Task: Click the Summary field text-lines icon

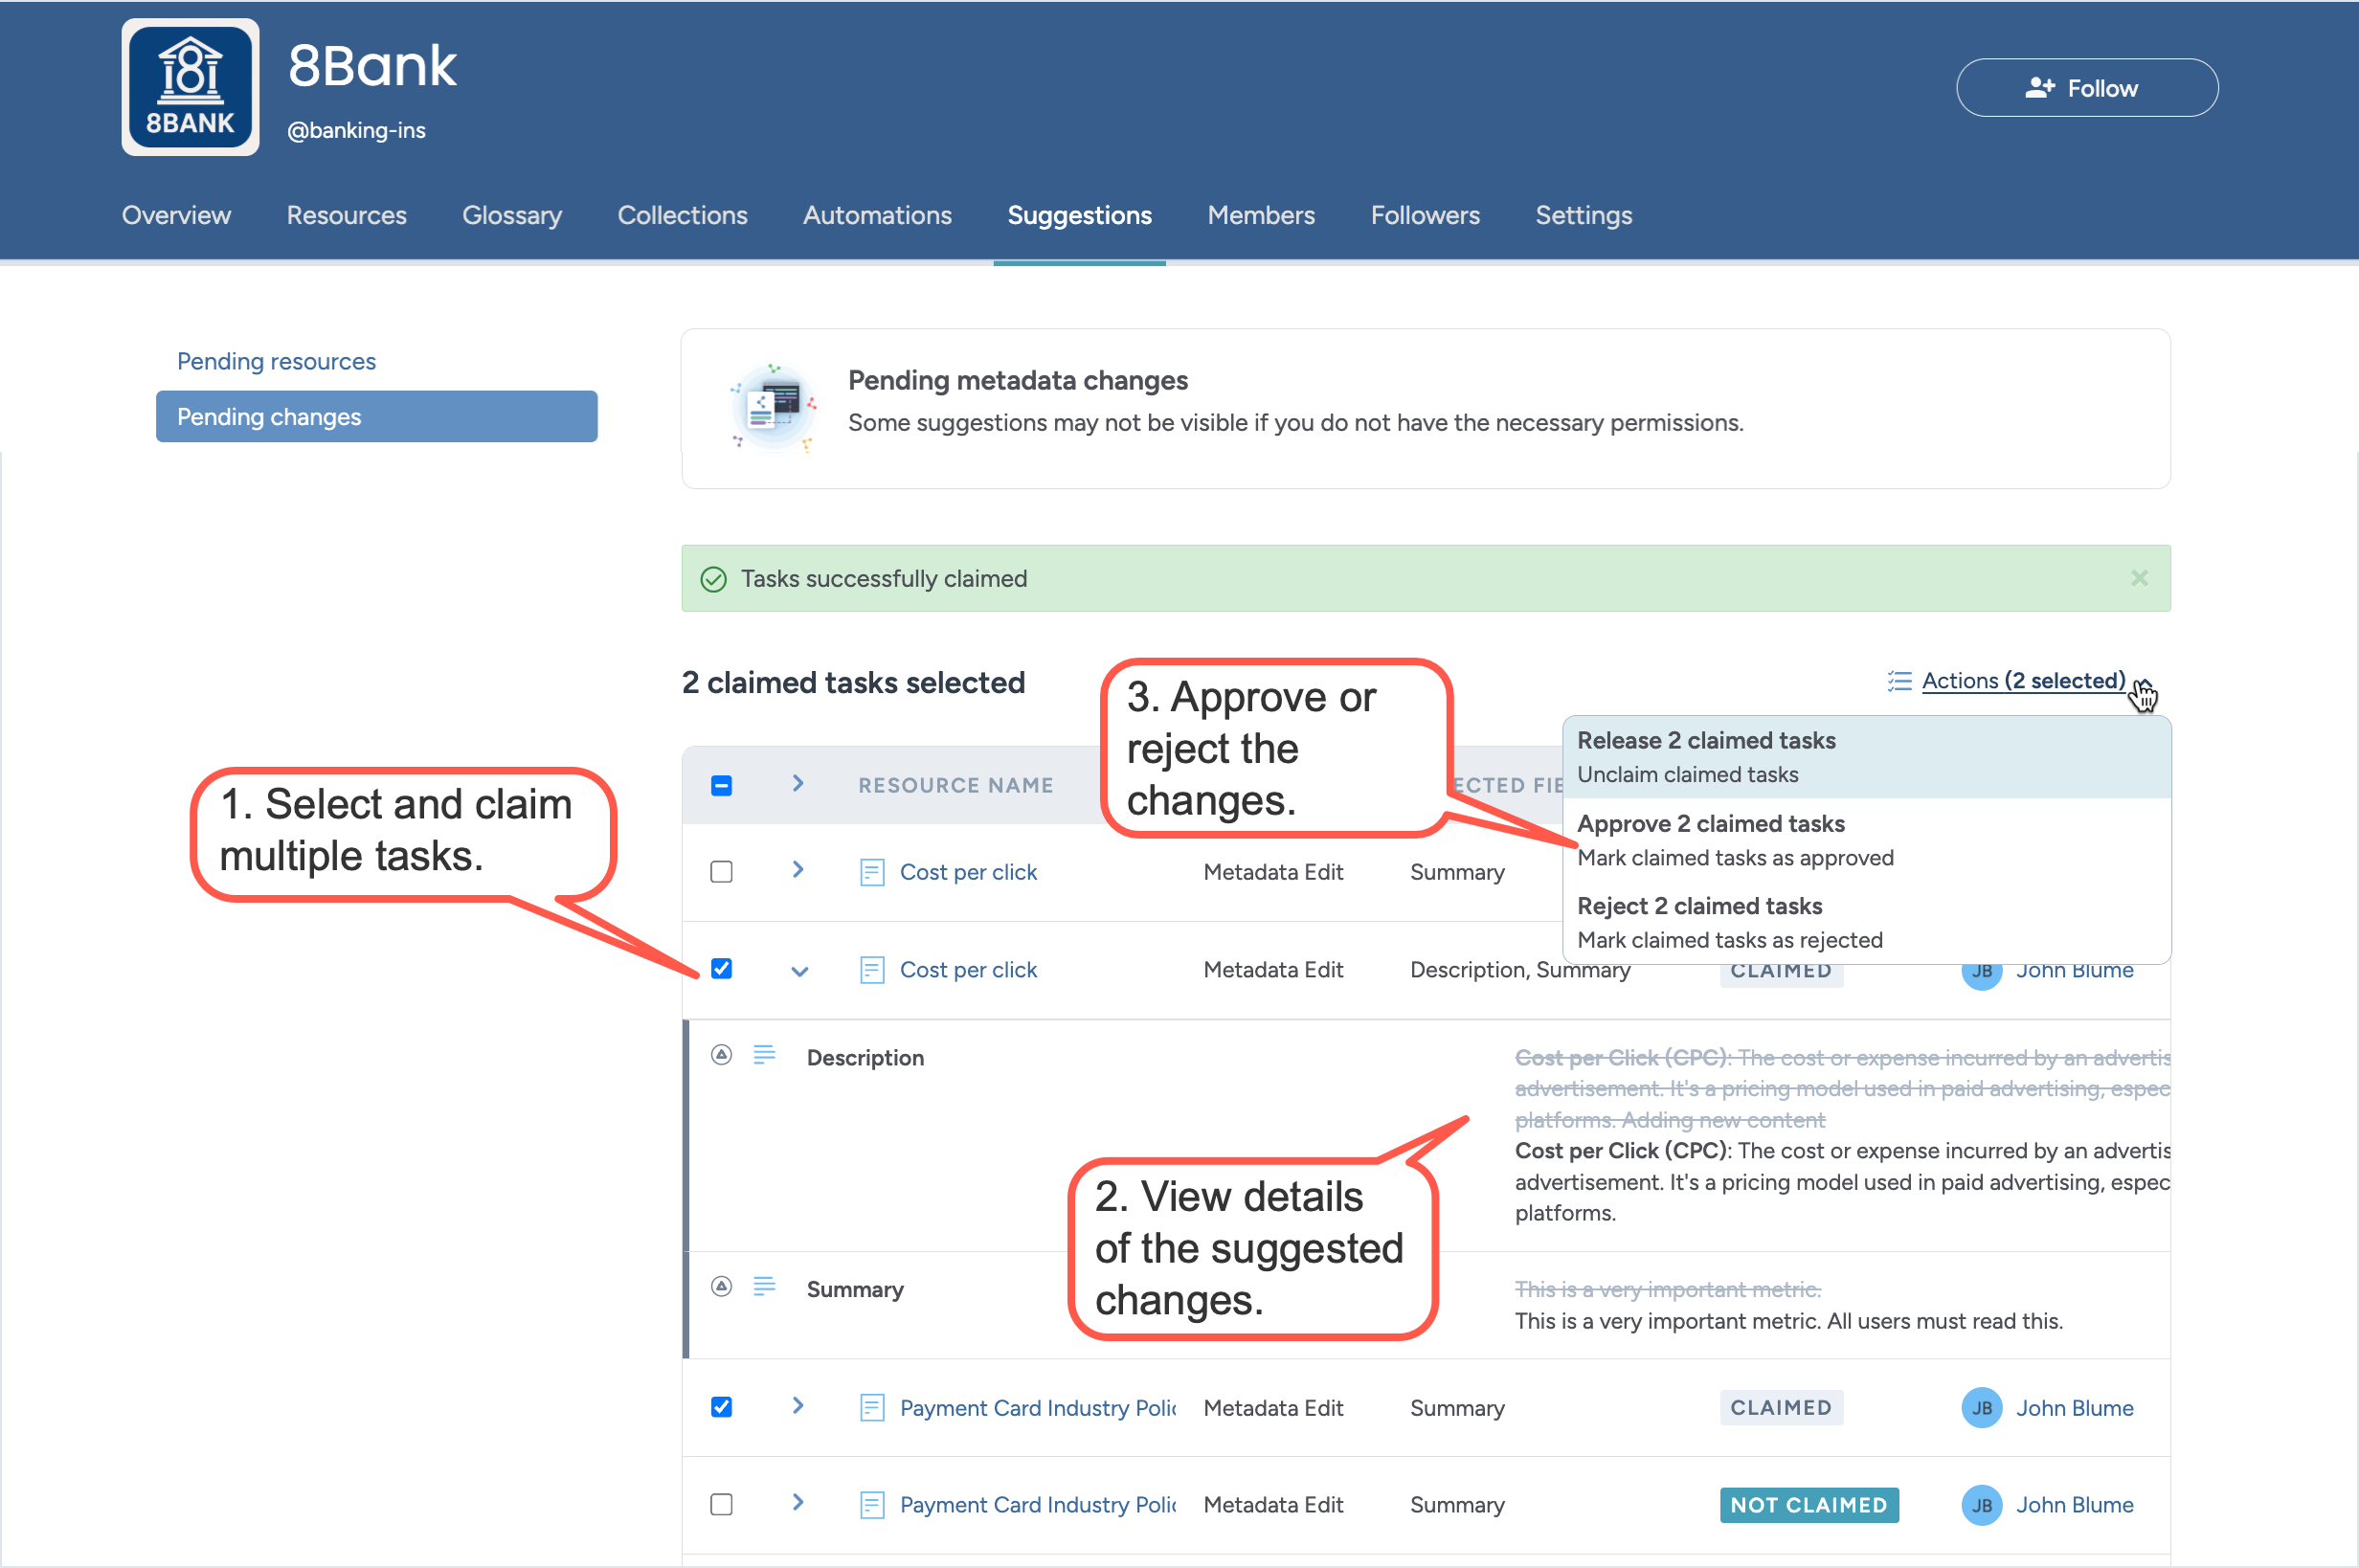Action: (x=764, y=1286)
